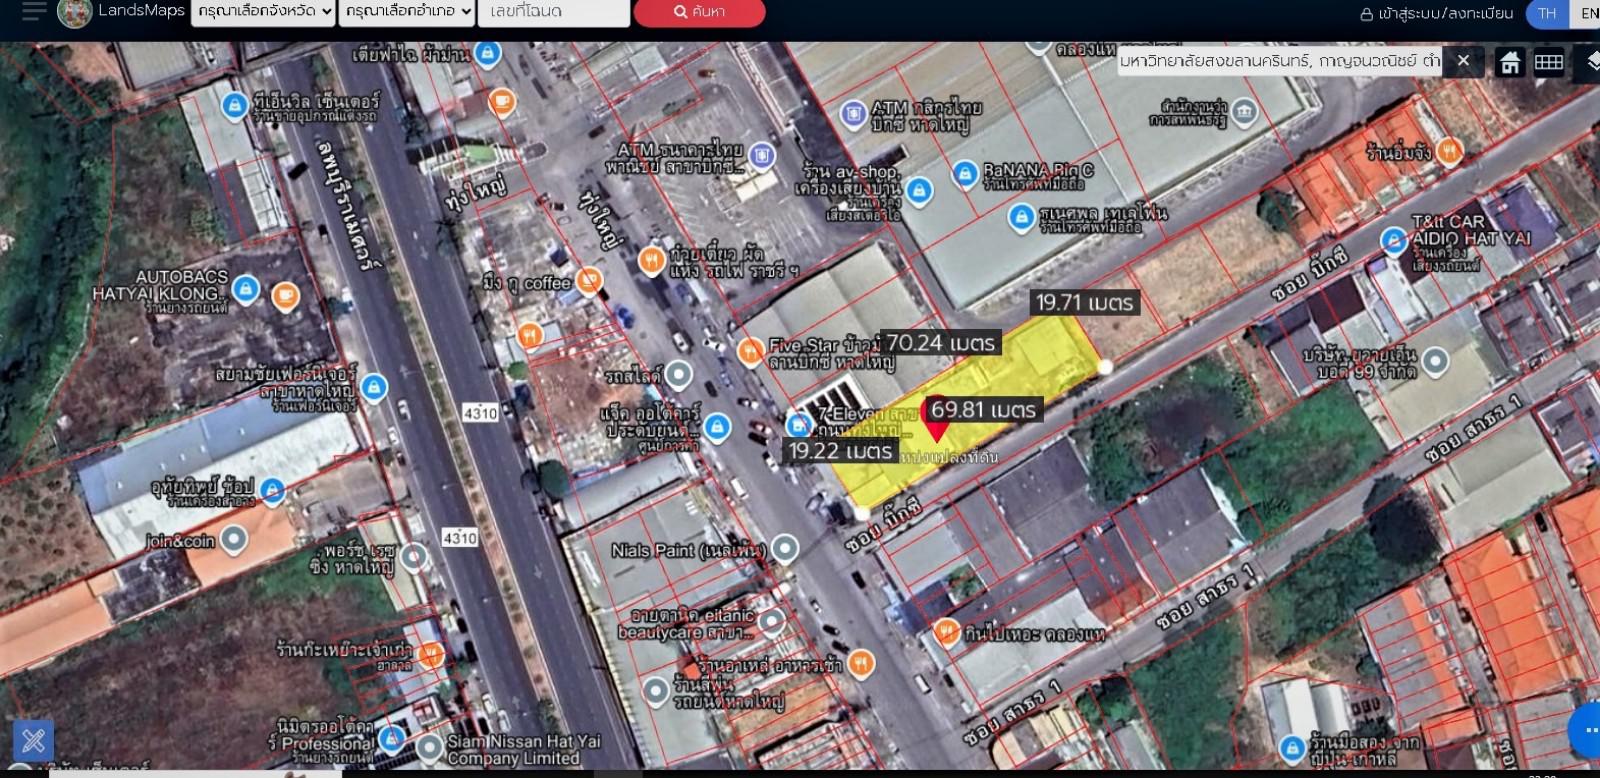Click the upper 4310 road number badge

[x=481, y=413]
